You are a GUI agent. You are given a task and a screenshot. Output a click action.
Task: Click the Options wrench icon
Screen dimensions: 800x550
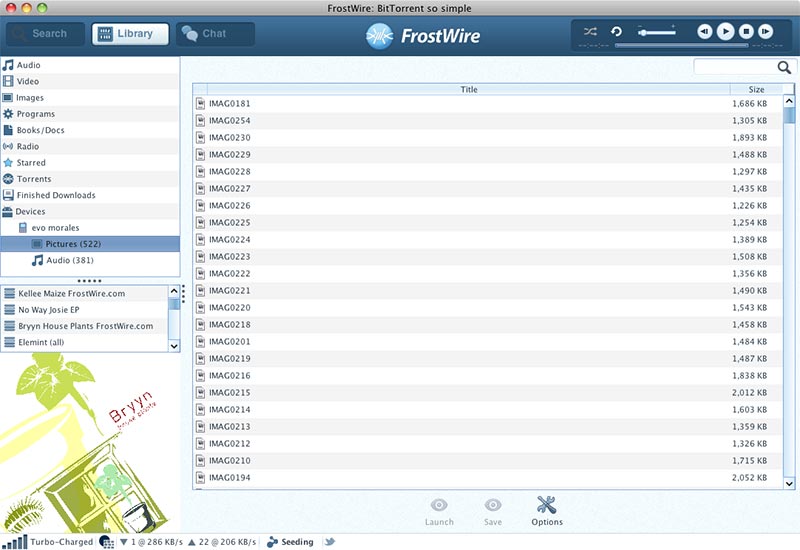point(546,510)
